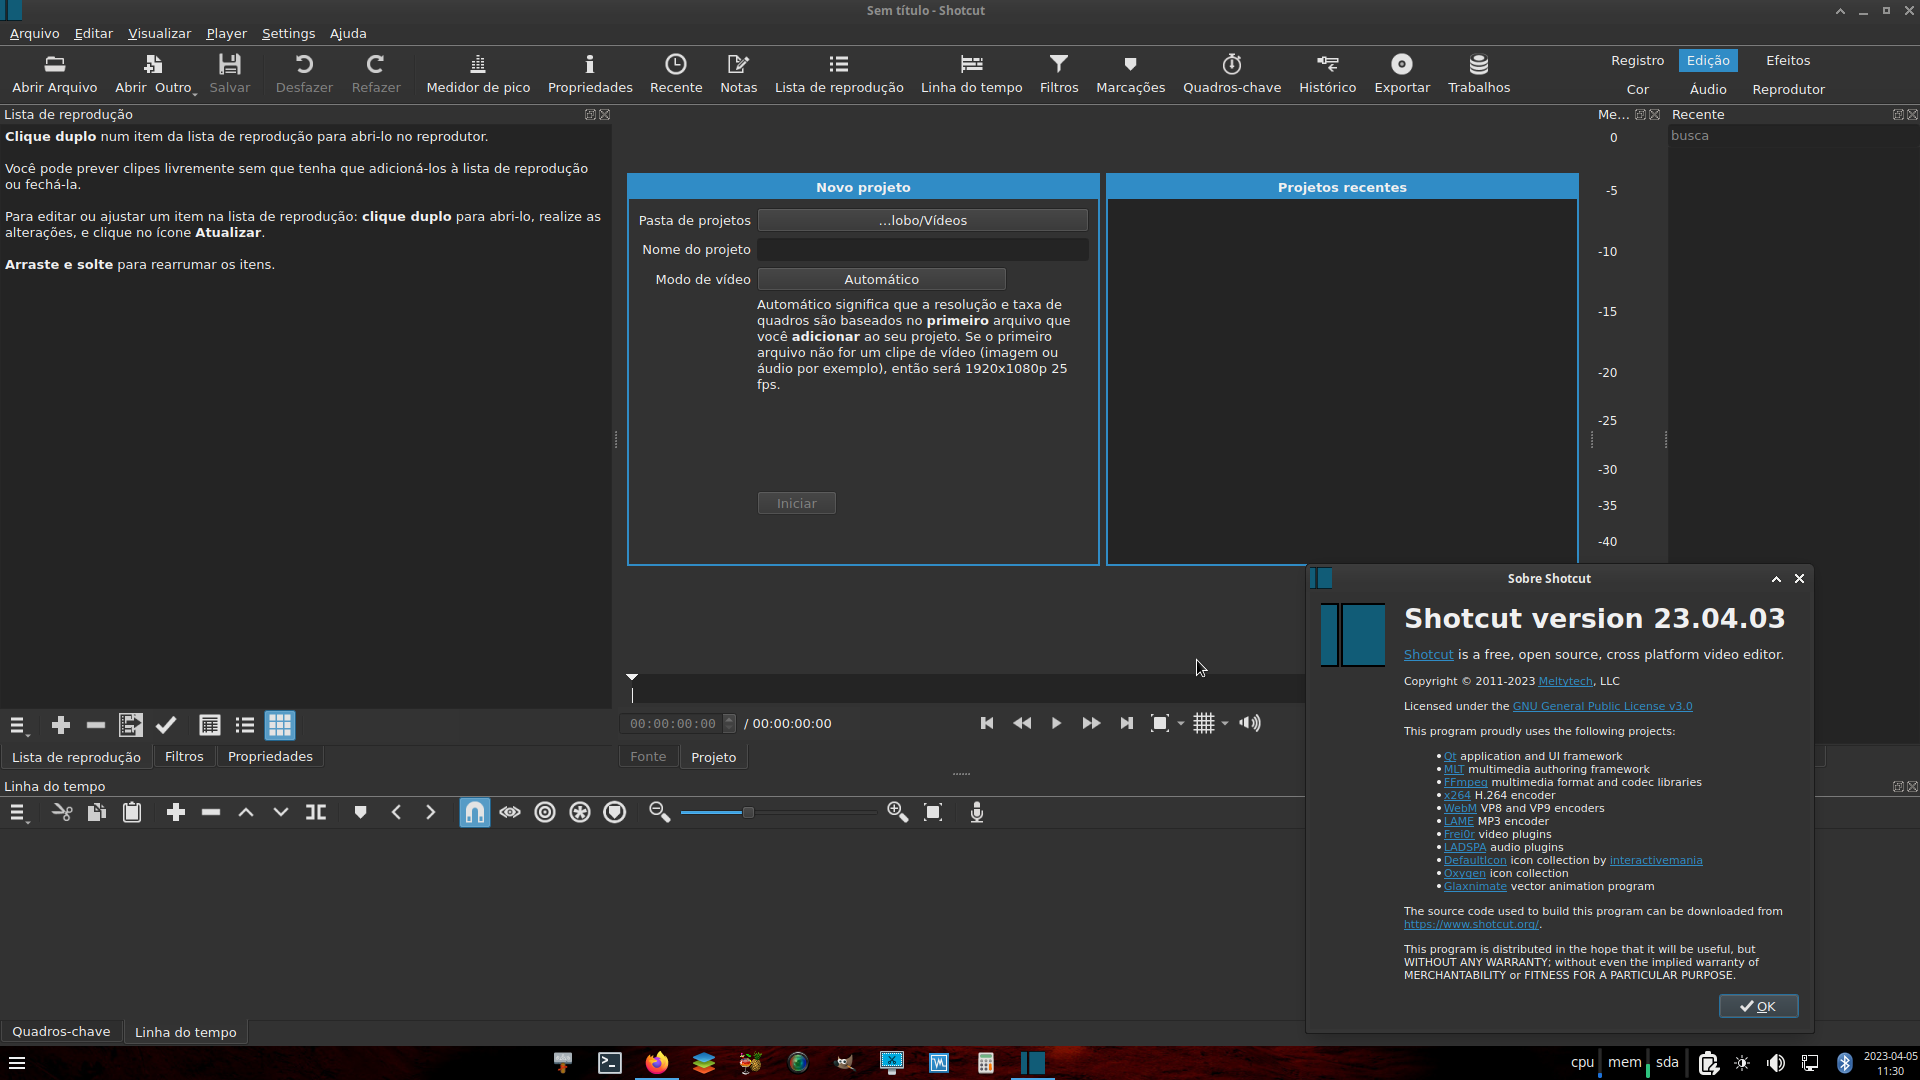The width and height of the screenshot is (1920, 1080).
Task: Toggle ripple trim and drop button
Action: 545,813
